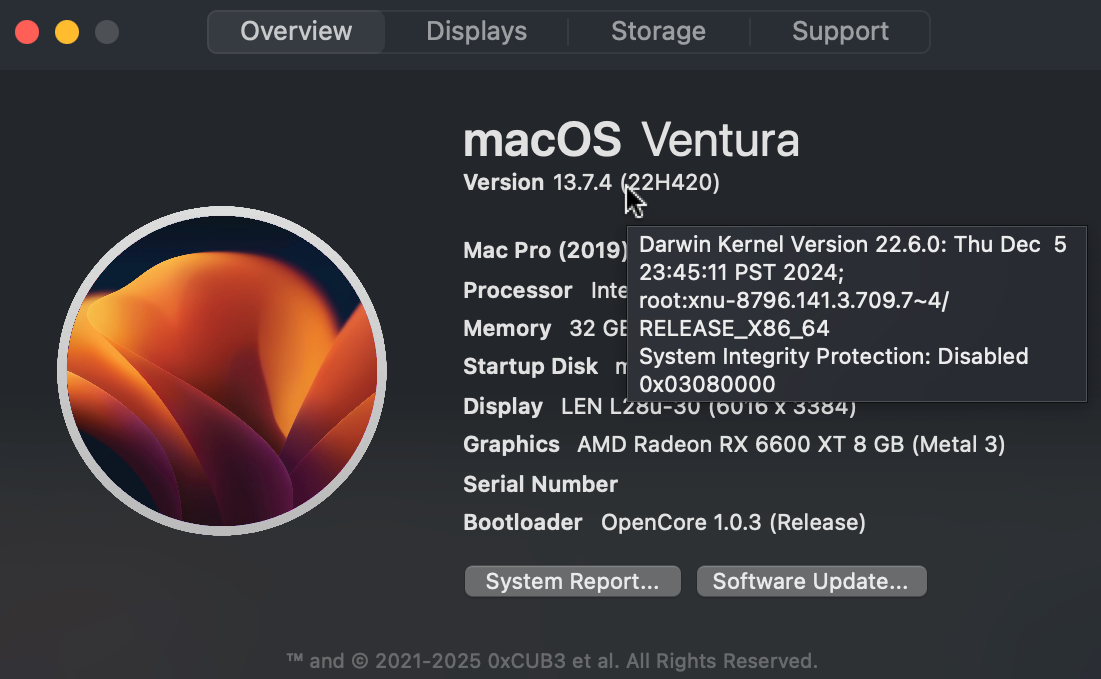This screenshot has height=679, width=1101.
Task: Minimize window with the yellow button
Action: pyautogui.click(x=67, y=32)
